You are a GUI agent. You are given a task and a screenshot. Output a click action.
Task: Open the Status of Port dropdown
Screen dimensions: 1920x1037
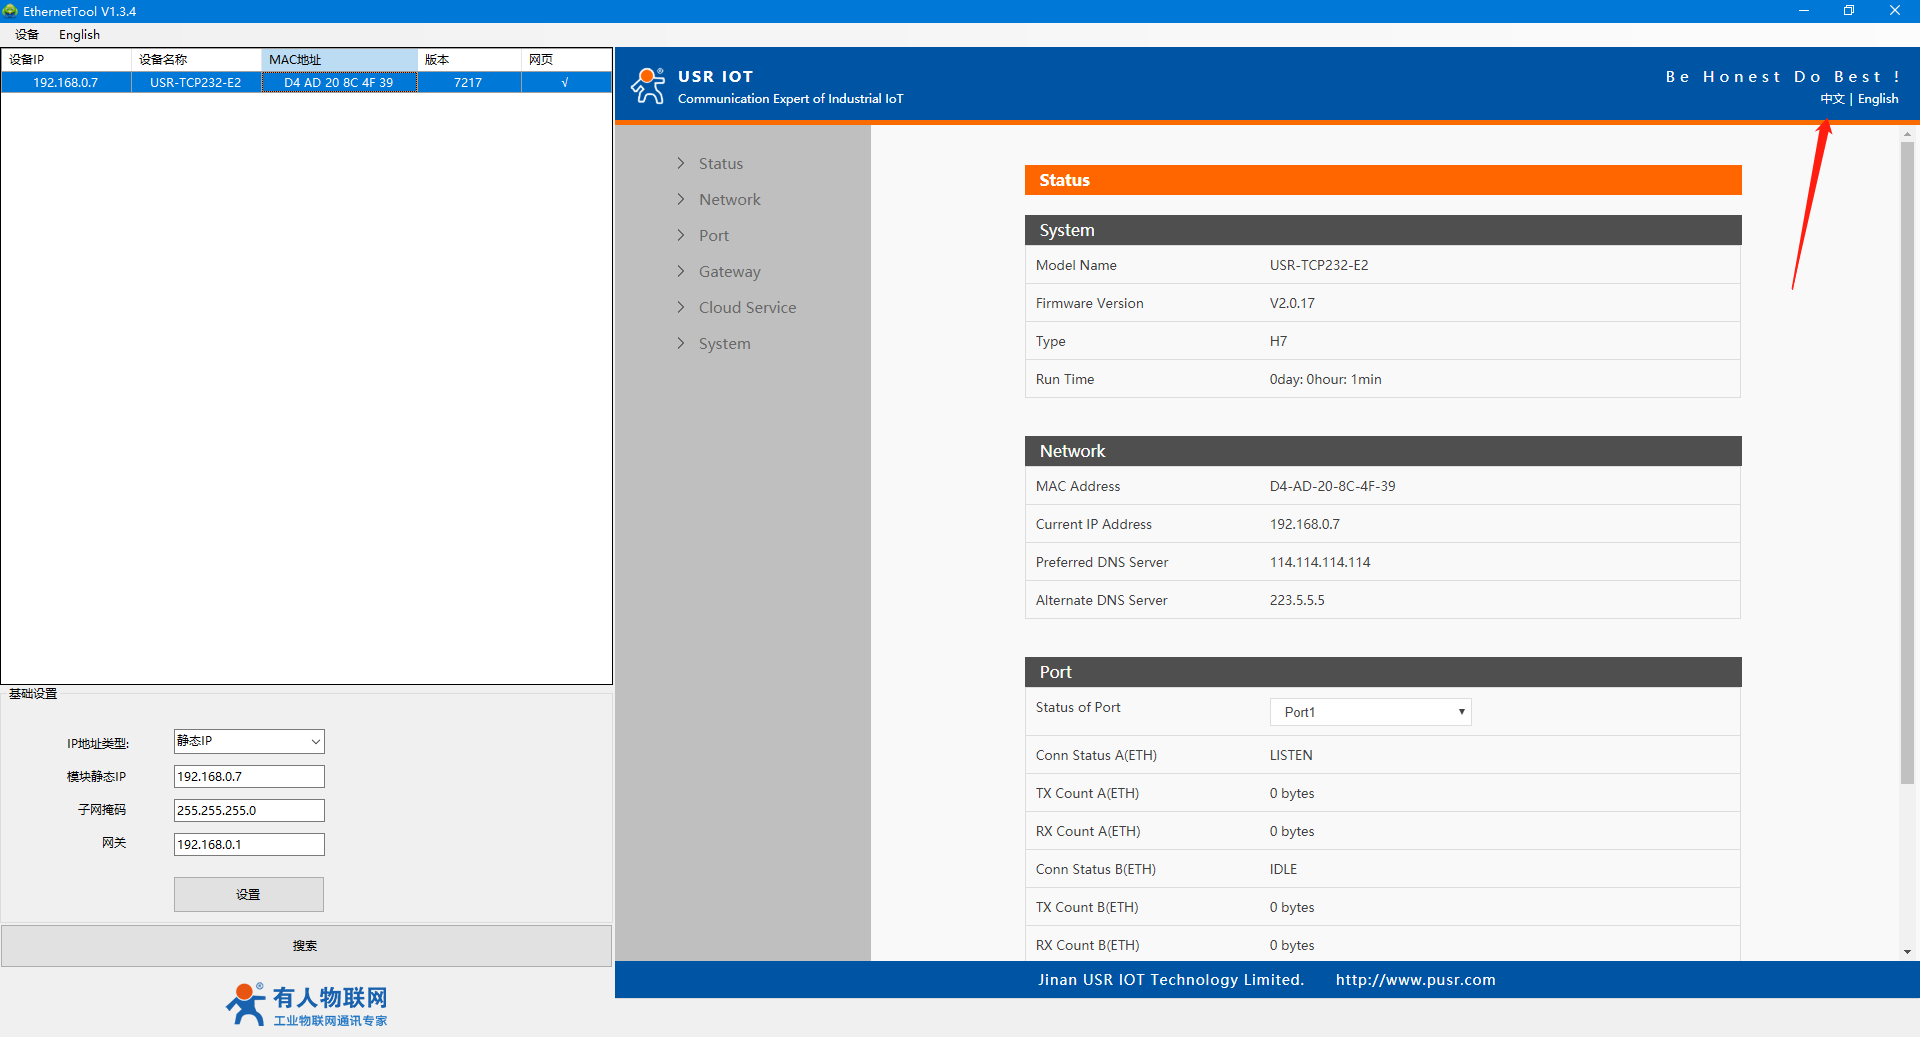coord(1370,712)
